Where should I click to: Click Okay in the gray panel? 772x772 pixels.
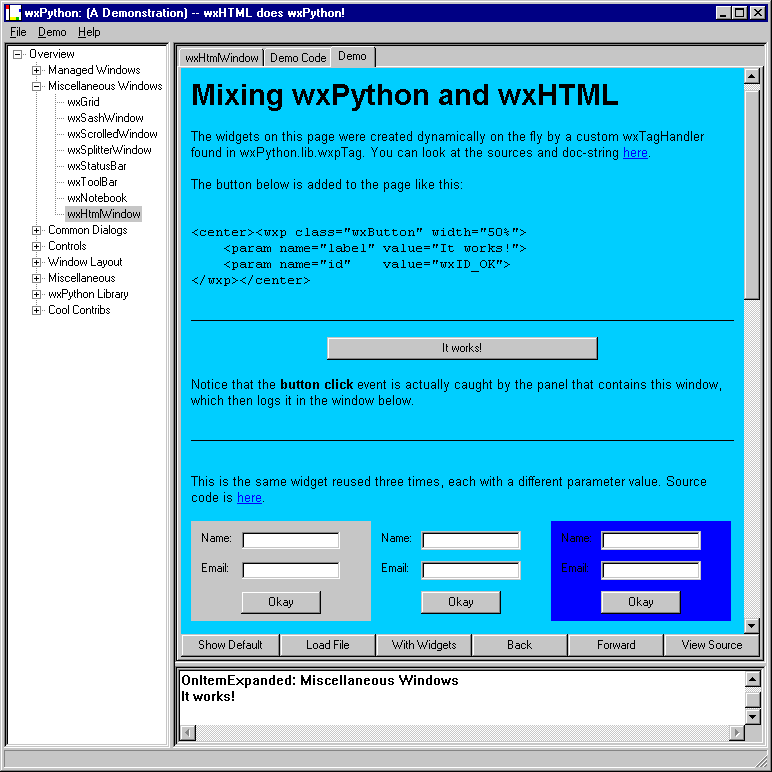click(281, 603)
